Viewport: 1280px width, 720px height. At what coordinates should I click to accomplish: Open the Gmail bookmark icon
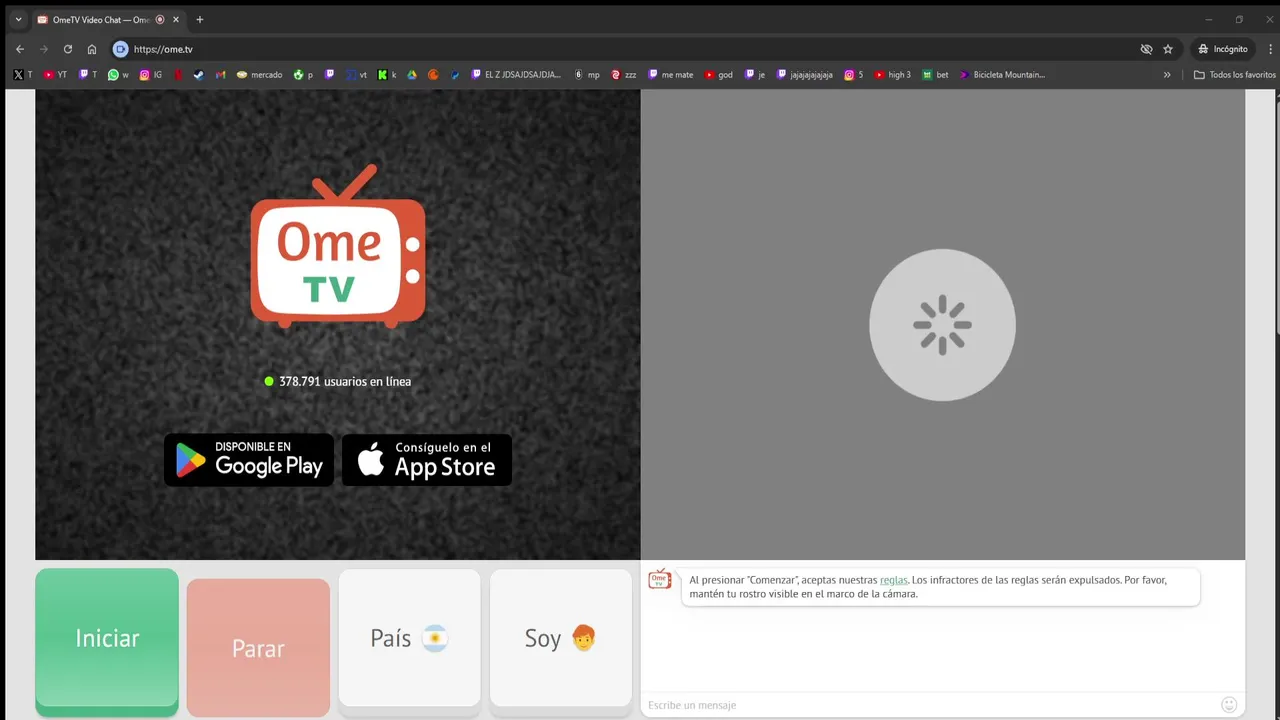point(221,75)
